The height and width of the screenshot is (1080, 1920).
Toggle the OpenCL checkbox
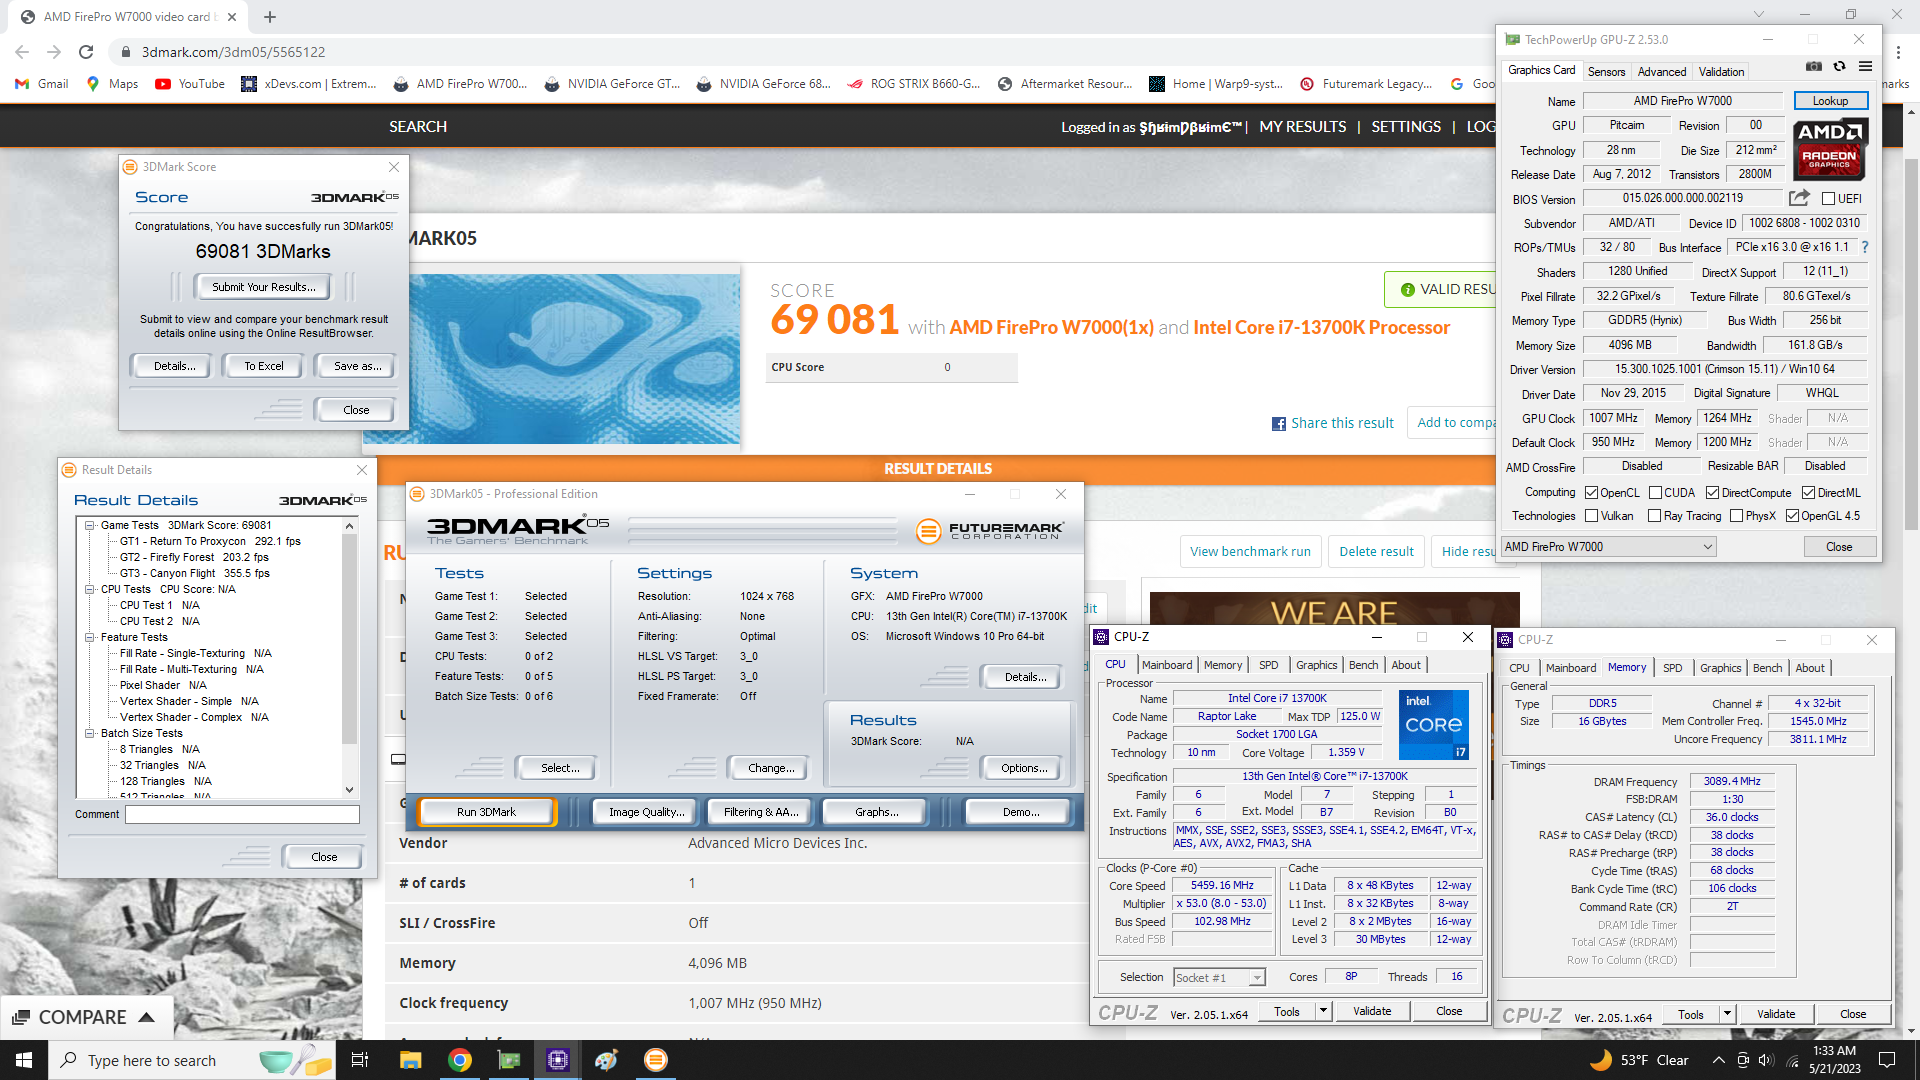tap(1591, 492)
